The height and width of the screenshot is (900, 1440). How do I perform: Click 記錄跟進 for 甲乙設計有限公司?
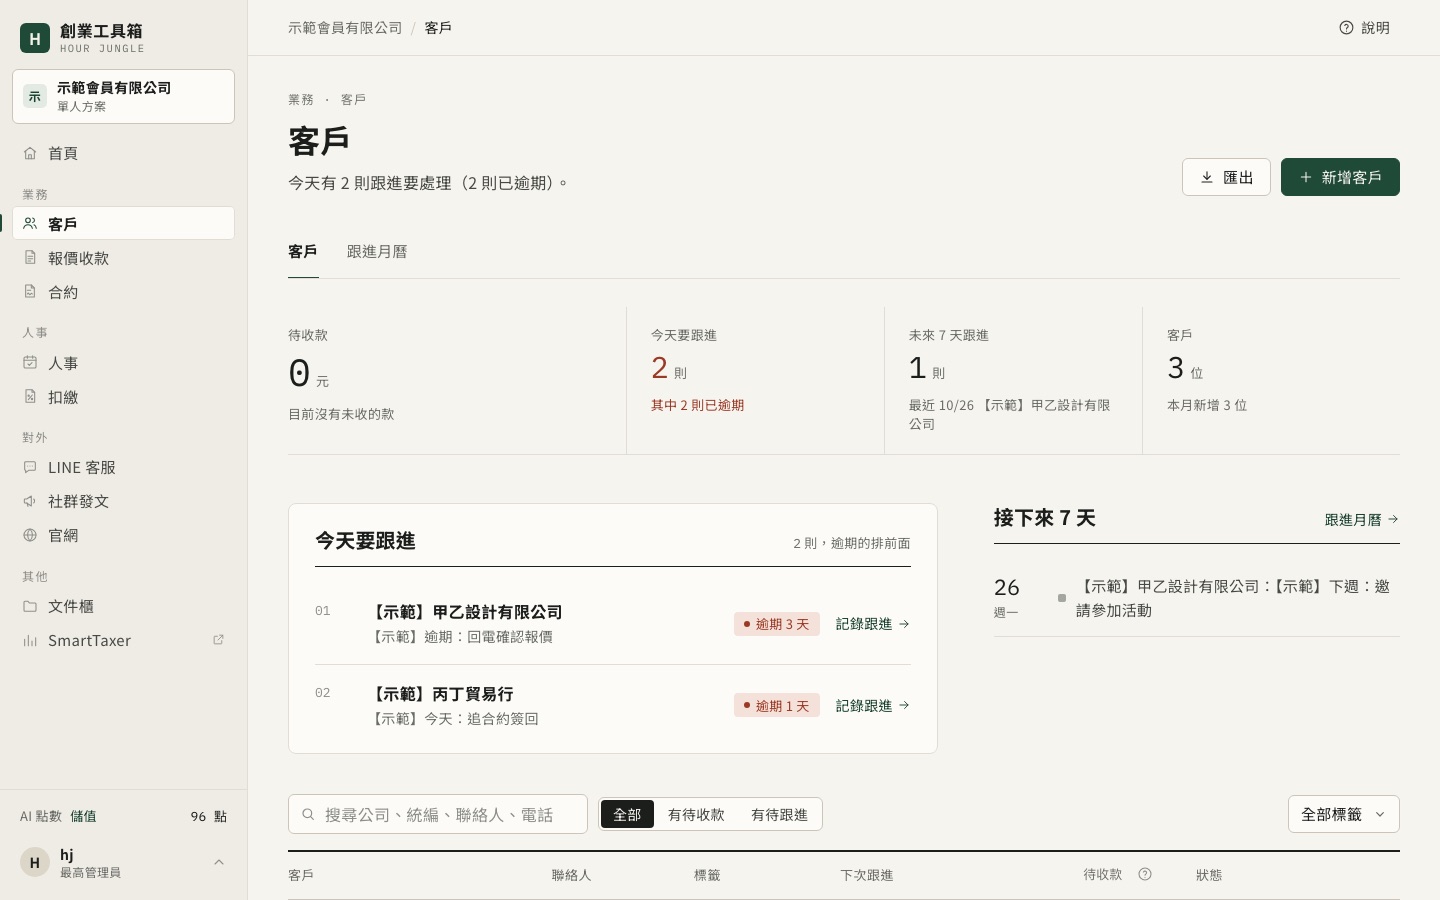pyautogui.click(x=872, y=624)
